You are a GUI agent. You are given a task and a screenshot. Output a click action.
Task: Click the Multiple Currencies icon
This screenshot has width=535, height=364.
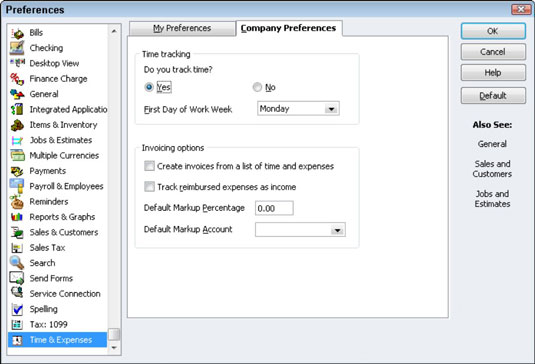17,156
